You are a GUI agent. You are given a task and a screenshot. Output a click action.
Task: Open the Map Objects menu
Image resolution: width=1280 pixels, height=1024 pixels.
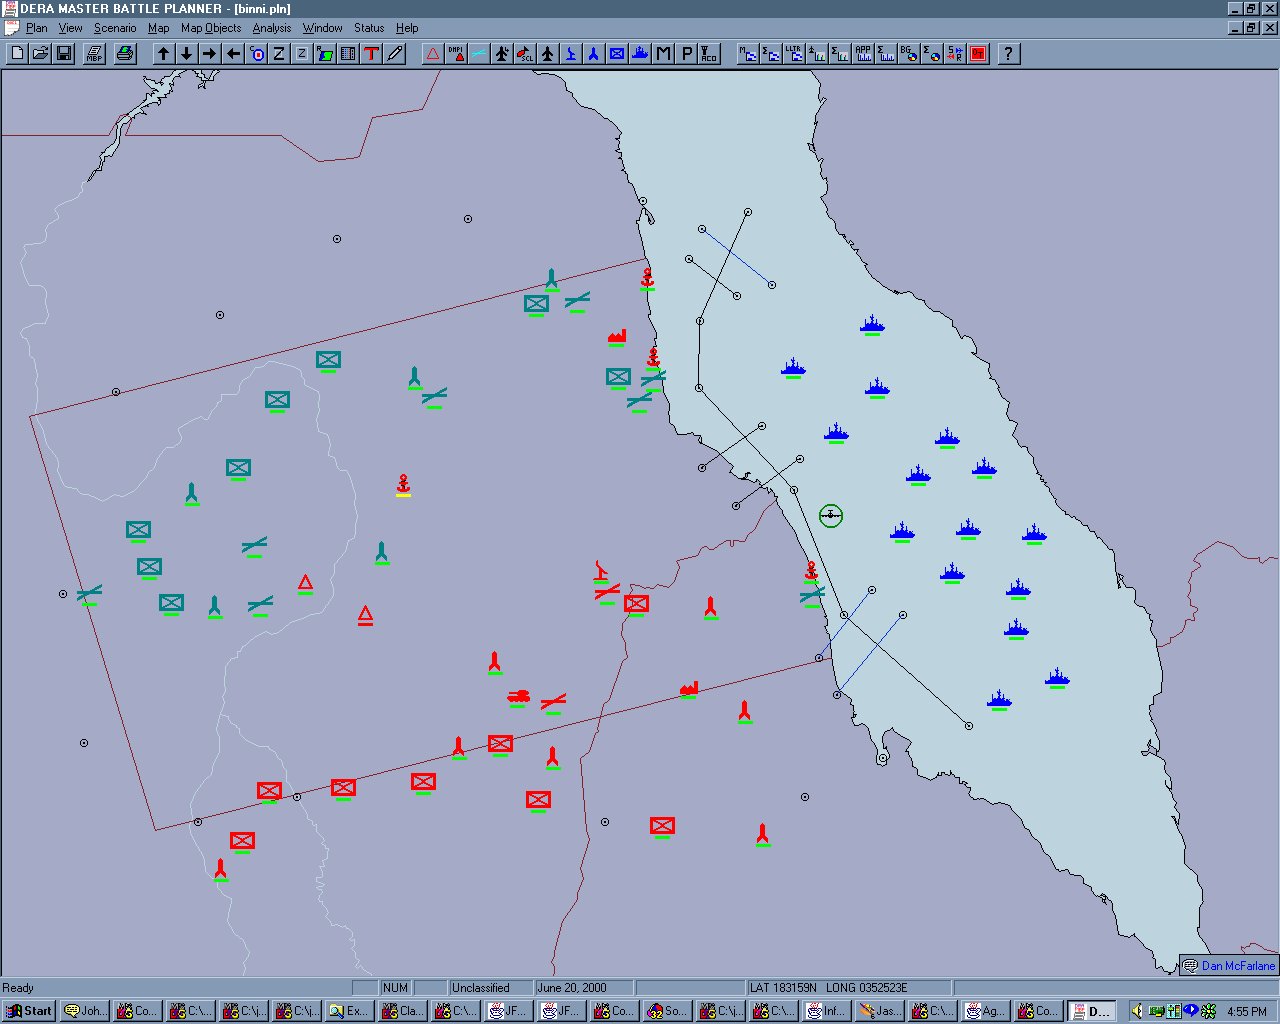[x=210, y=28]
